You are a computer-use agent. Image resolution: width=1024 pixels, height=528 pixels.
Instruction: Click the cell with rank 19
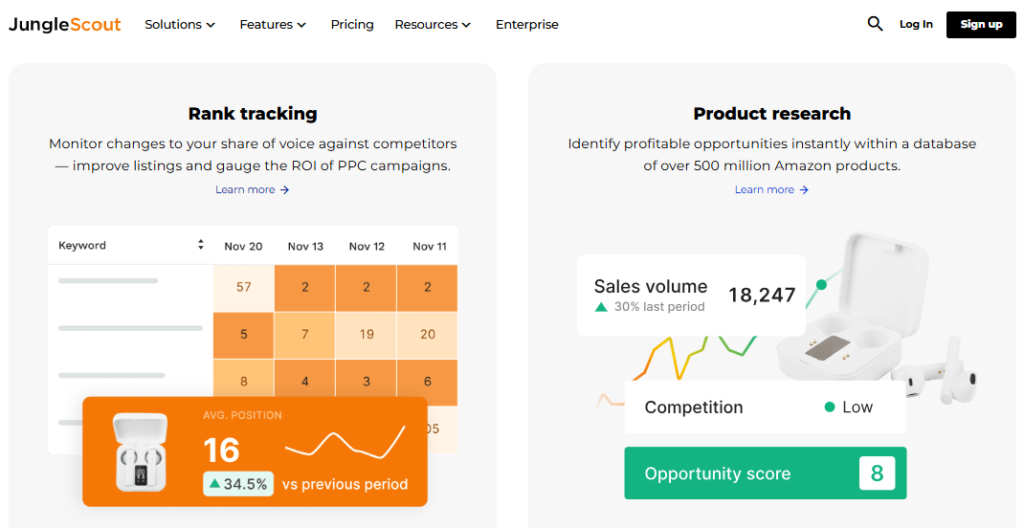click(366, 335)
